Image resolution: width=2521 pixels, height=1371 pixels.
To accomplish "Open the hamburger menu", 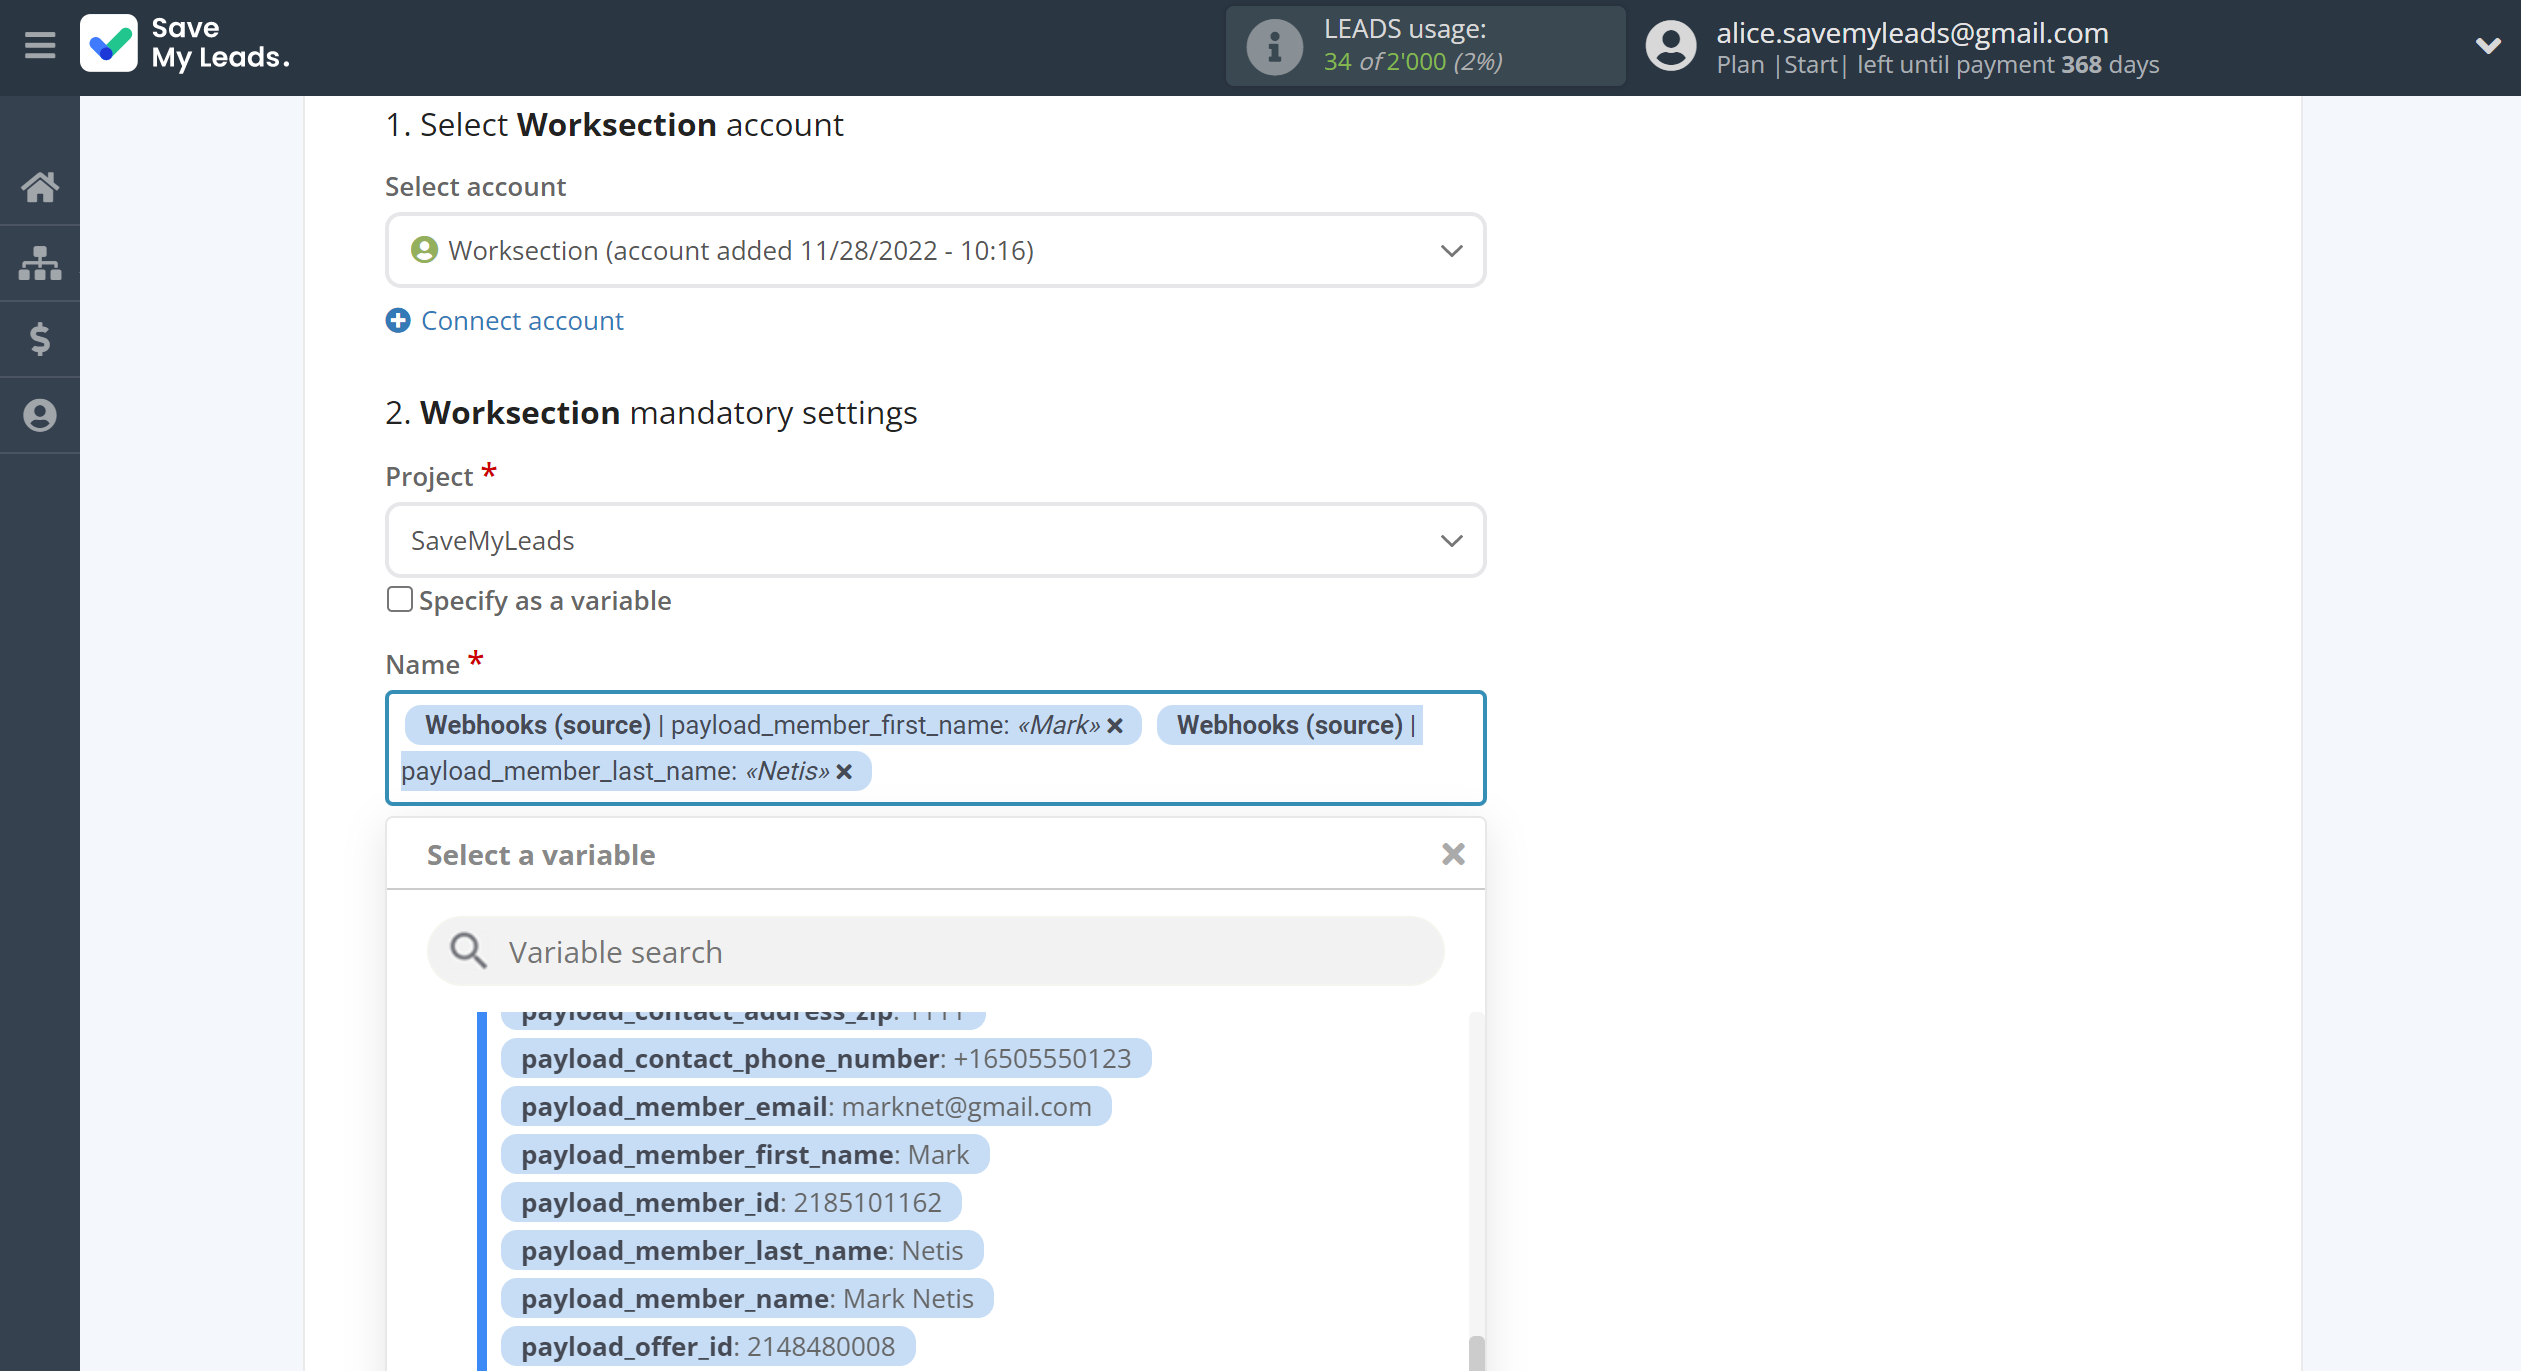I will [x=40, y=45].
